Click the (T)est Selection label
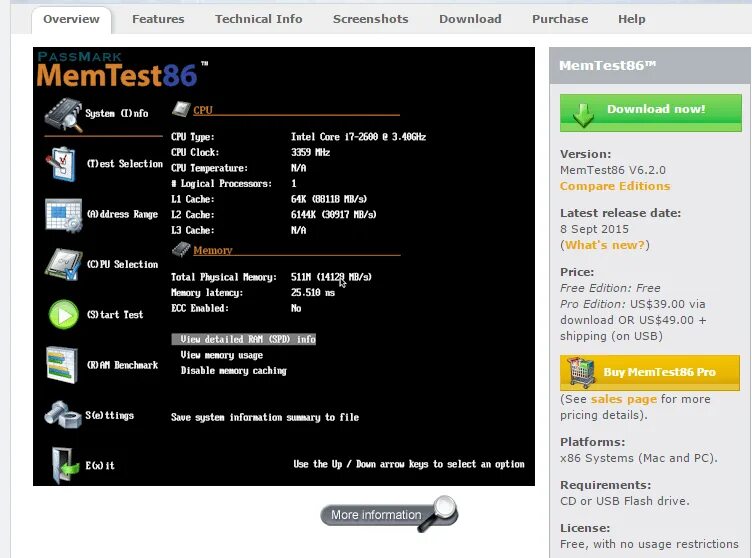Image resolution: width=752 pixels, height=558 pixels. tap(125, 164)
